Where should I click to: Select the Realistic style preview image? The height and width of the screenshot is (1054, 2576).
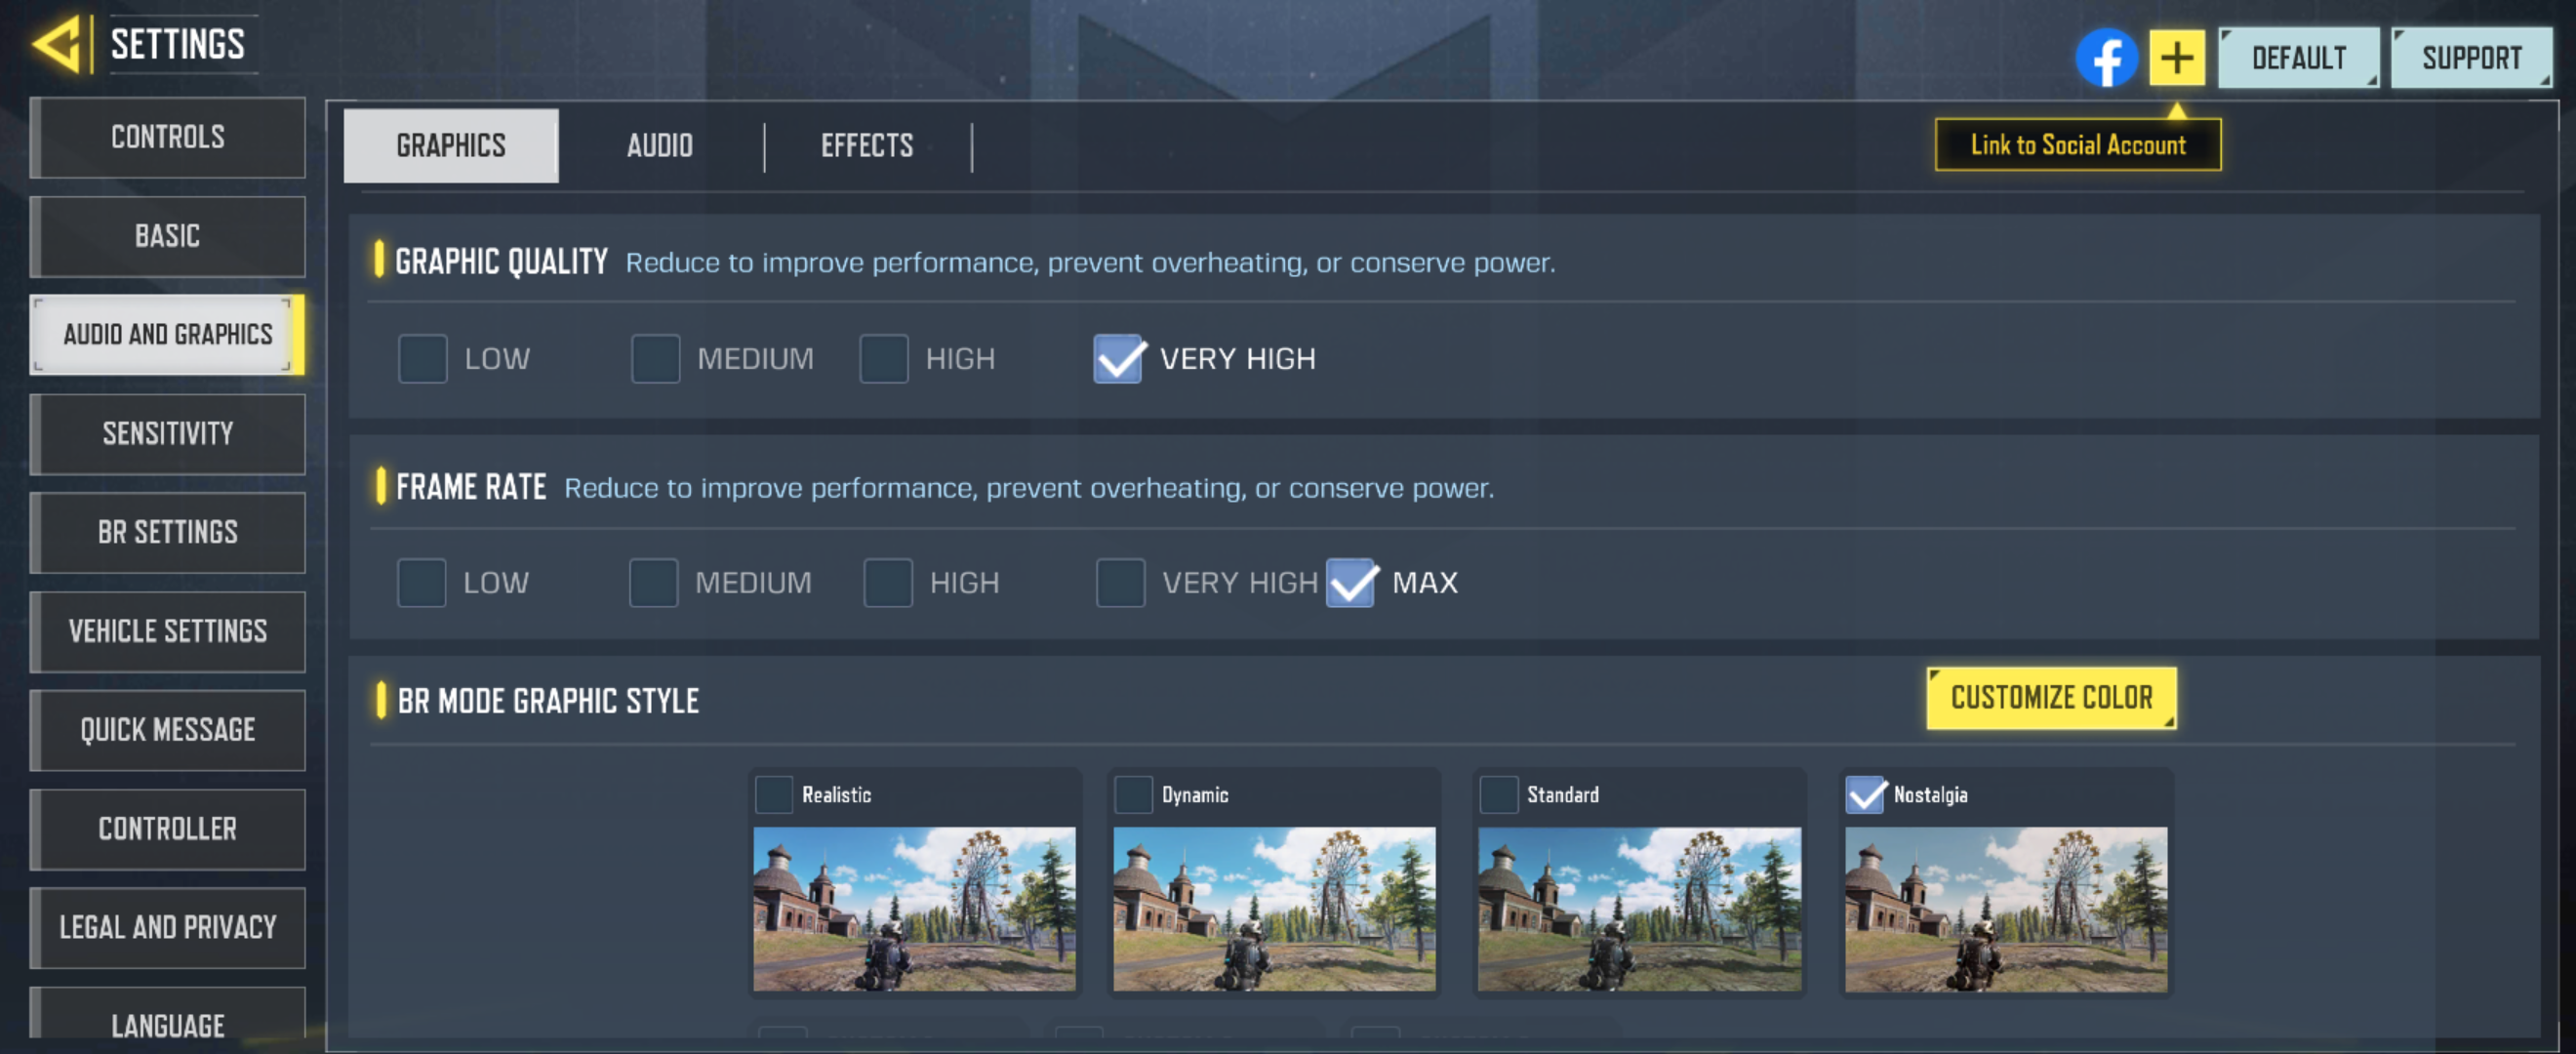914,909
